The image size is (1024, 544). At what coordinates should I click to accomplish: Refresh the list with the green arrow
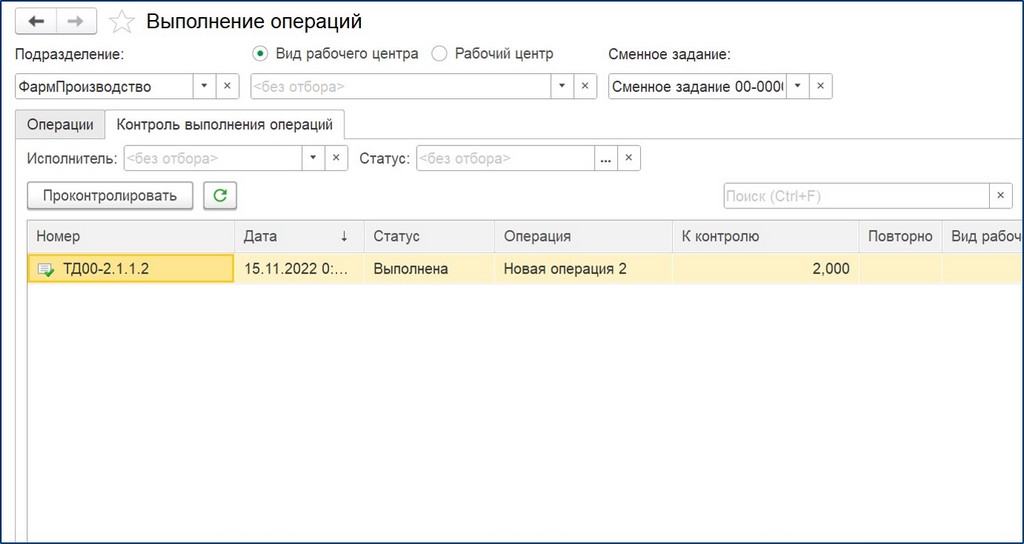tap(220, 196)
